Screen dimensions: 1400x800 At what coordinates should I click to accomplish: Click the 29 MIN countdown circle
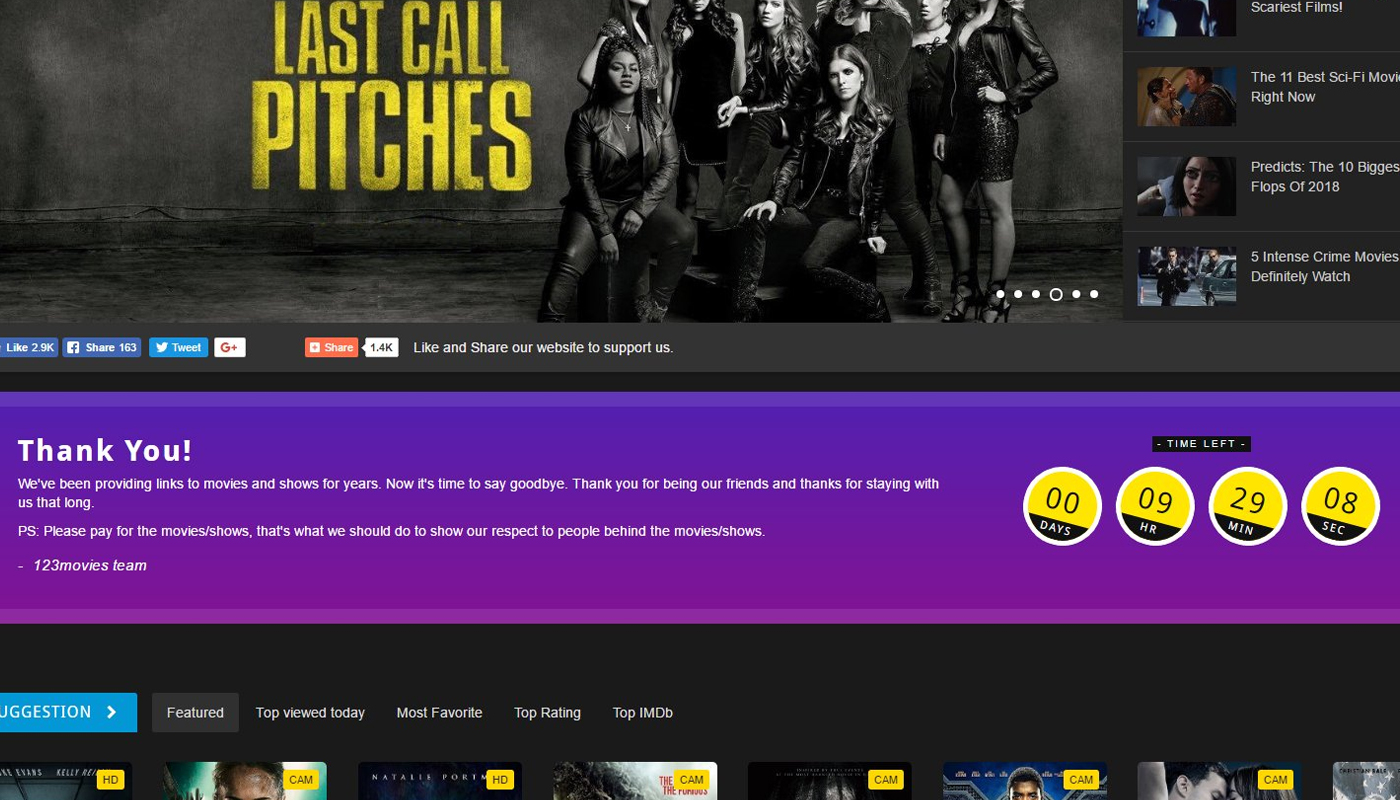(x=1248, y=506)
